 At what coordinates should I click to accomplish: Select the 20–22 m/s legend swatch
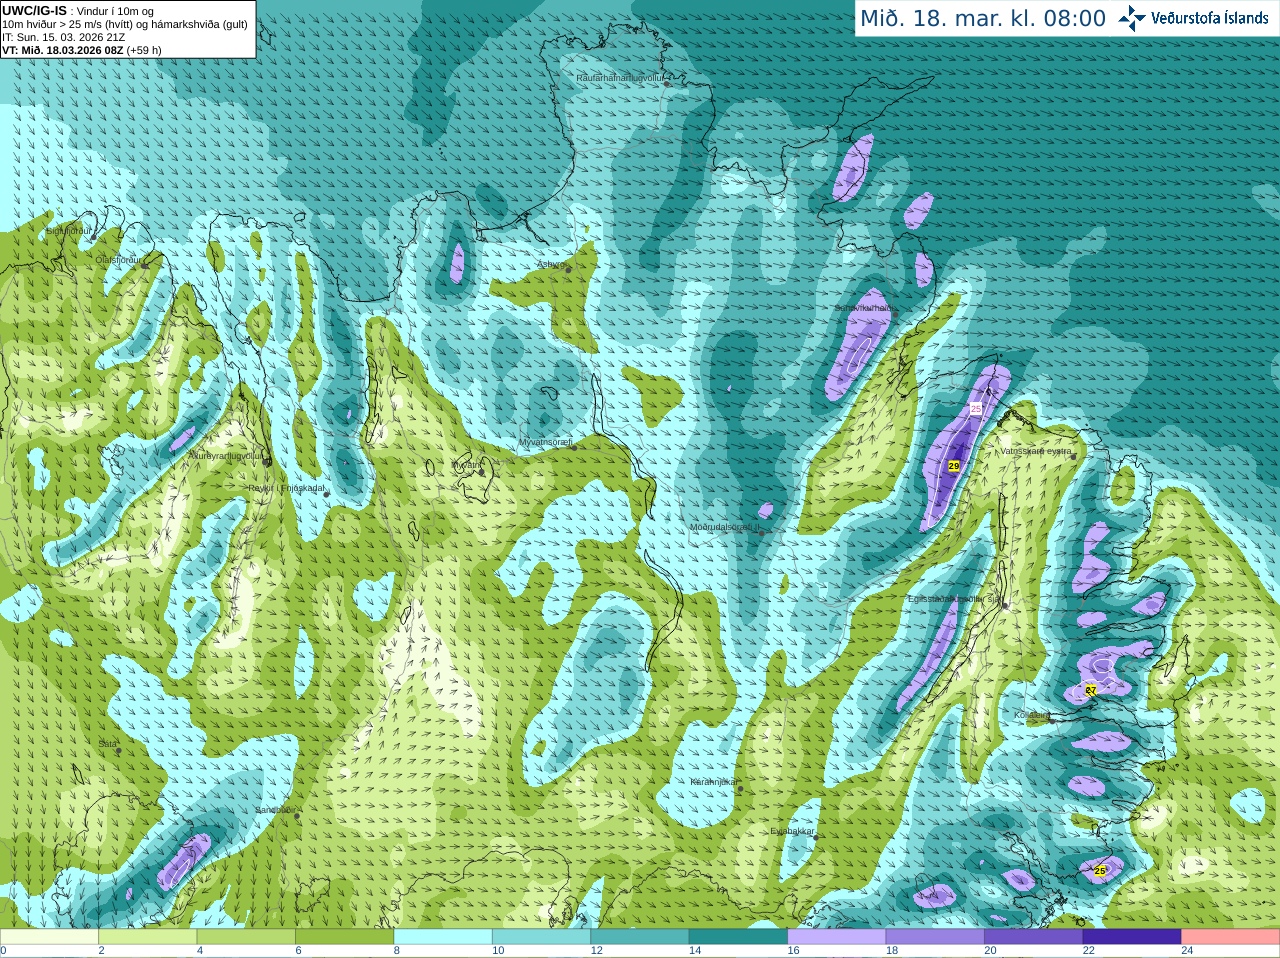click(x=1034, y=937)
